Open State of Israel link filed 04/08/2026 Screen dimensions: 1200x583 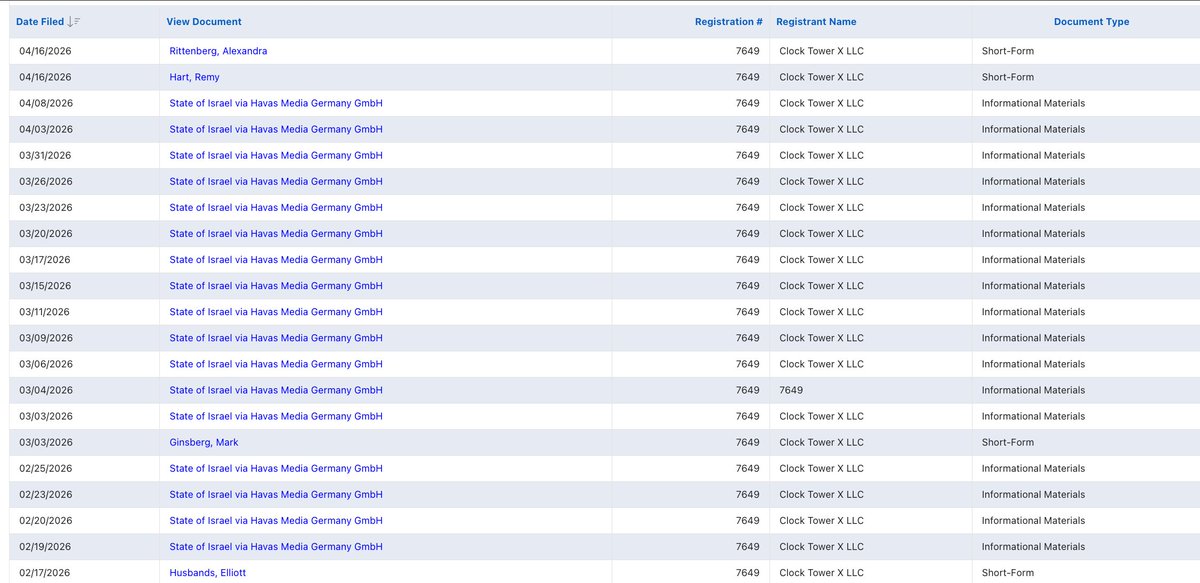tap(276, 103)
